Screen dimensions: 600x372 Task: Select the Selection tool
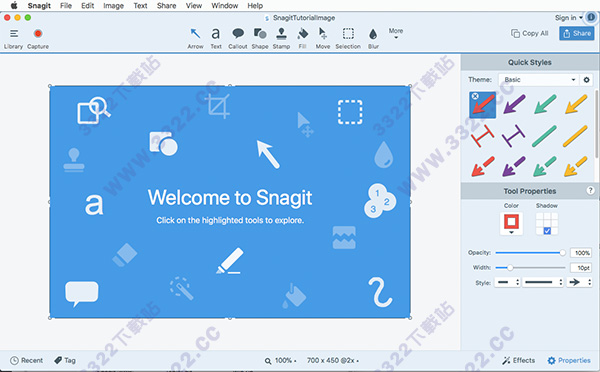[x=348, y=38]
